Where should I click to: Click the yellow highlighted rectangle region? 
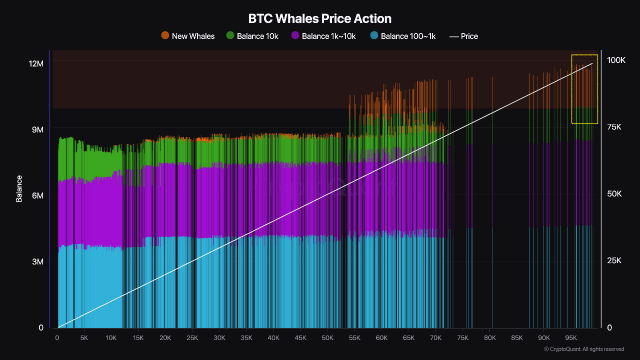pyautogui.click(x=584, y=89)
